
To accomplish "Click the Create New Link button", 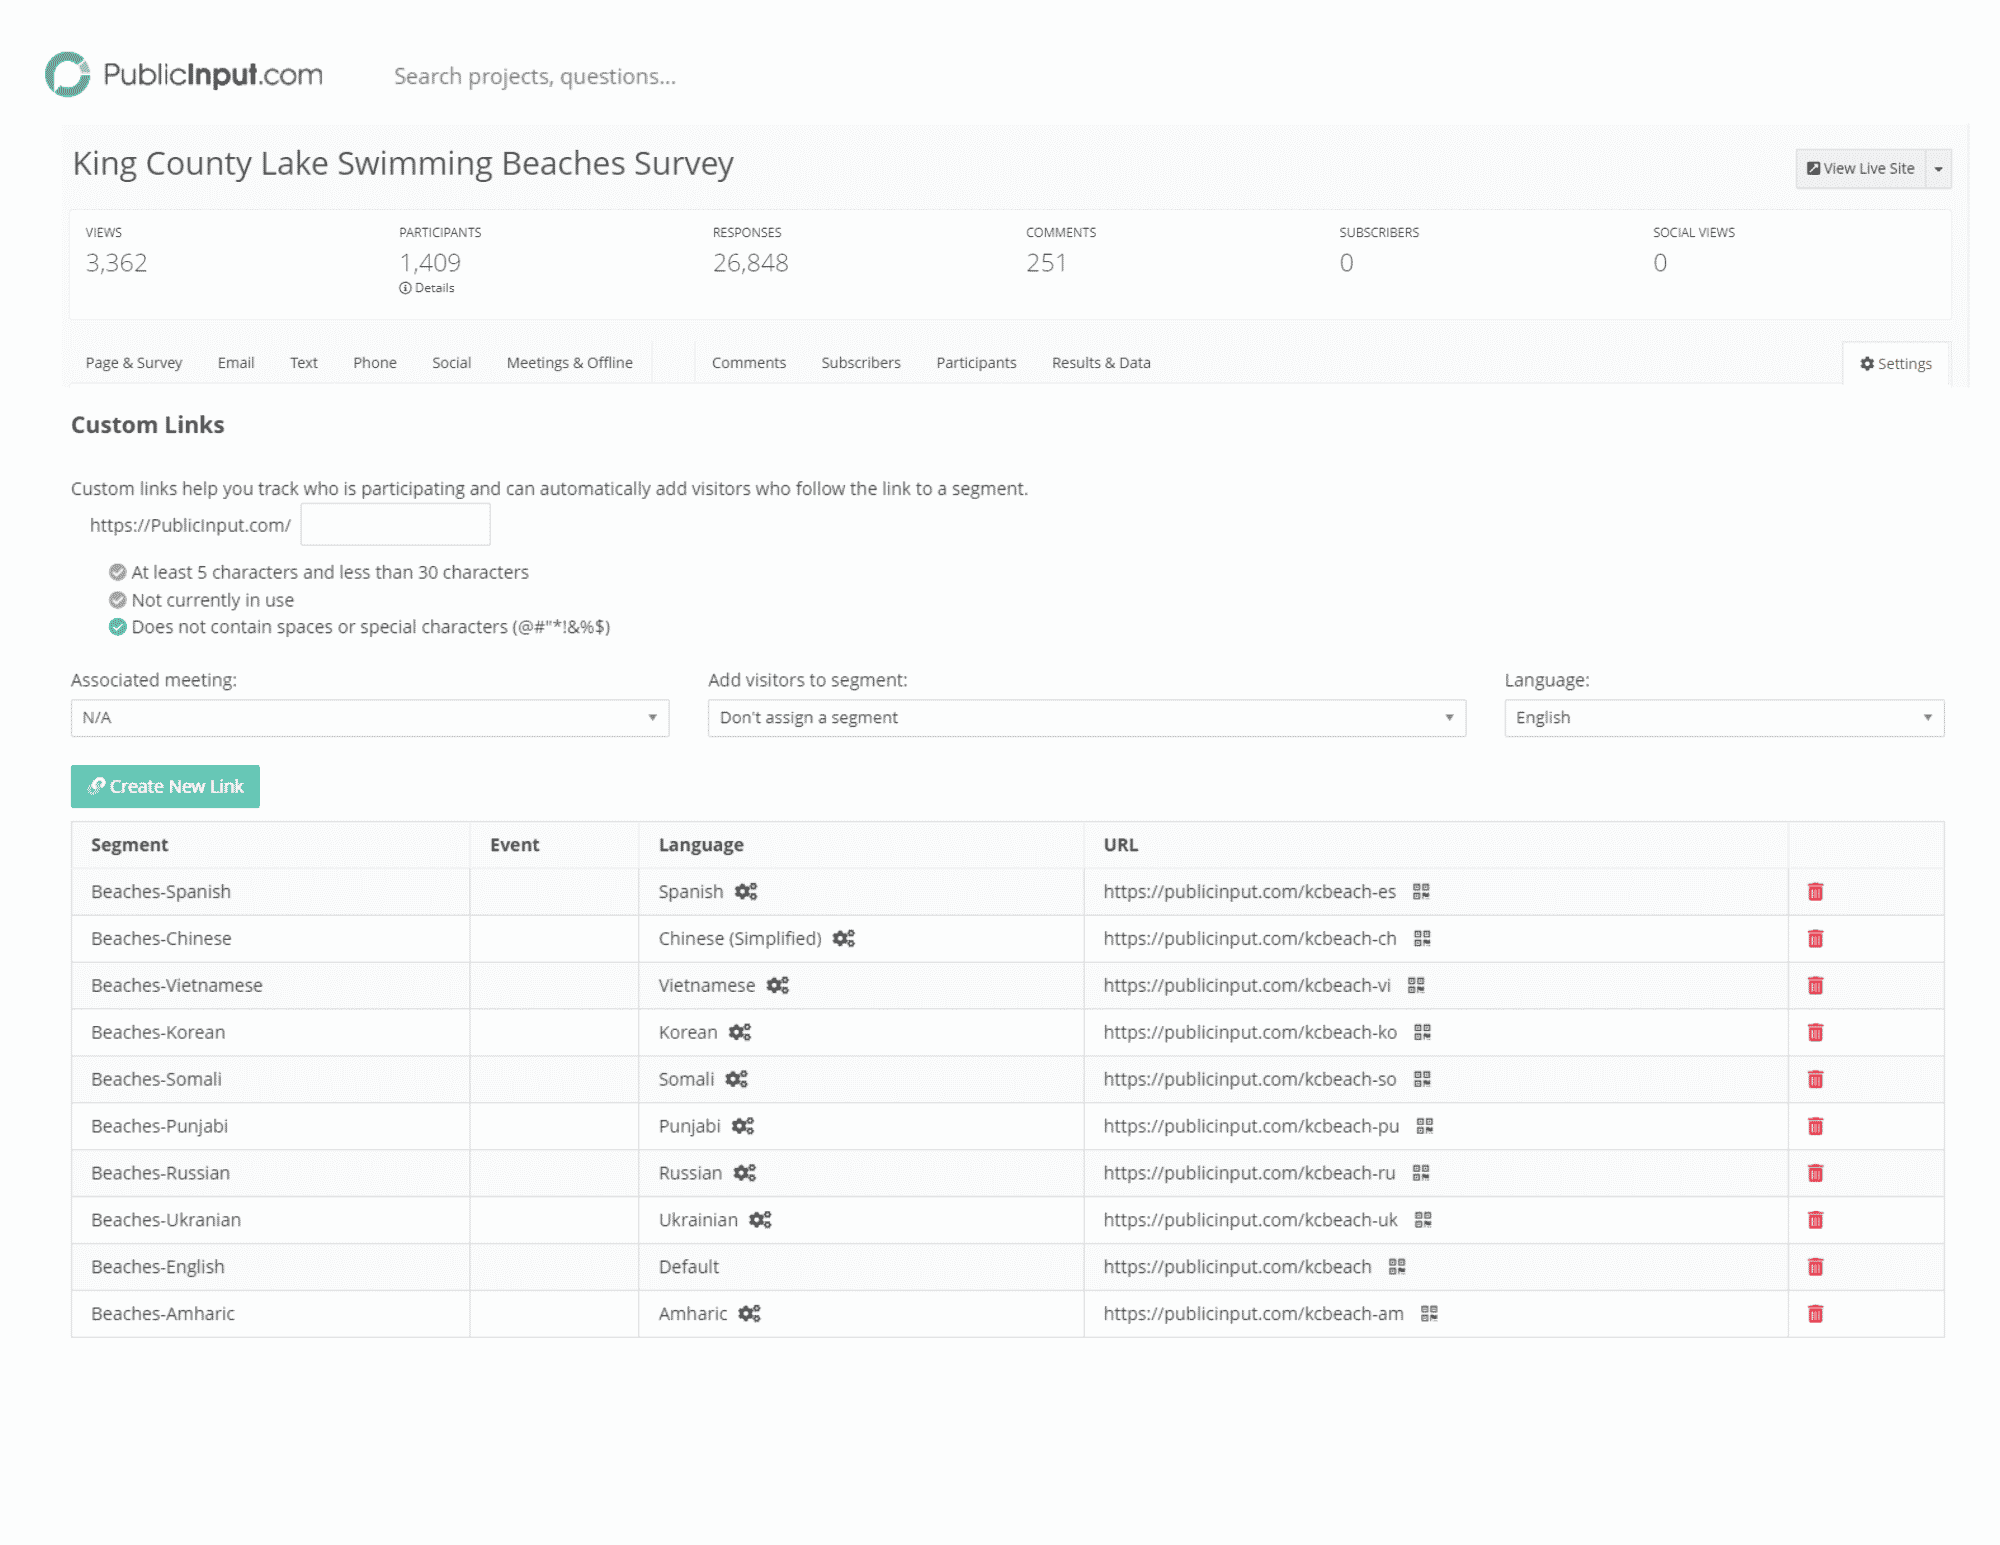I will tap(165, 786).
